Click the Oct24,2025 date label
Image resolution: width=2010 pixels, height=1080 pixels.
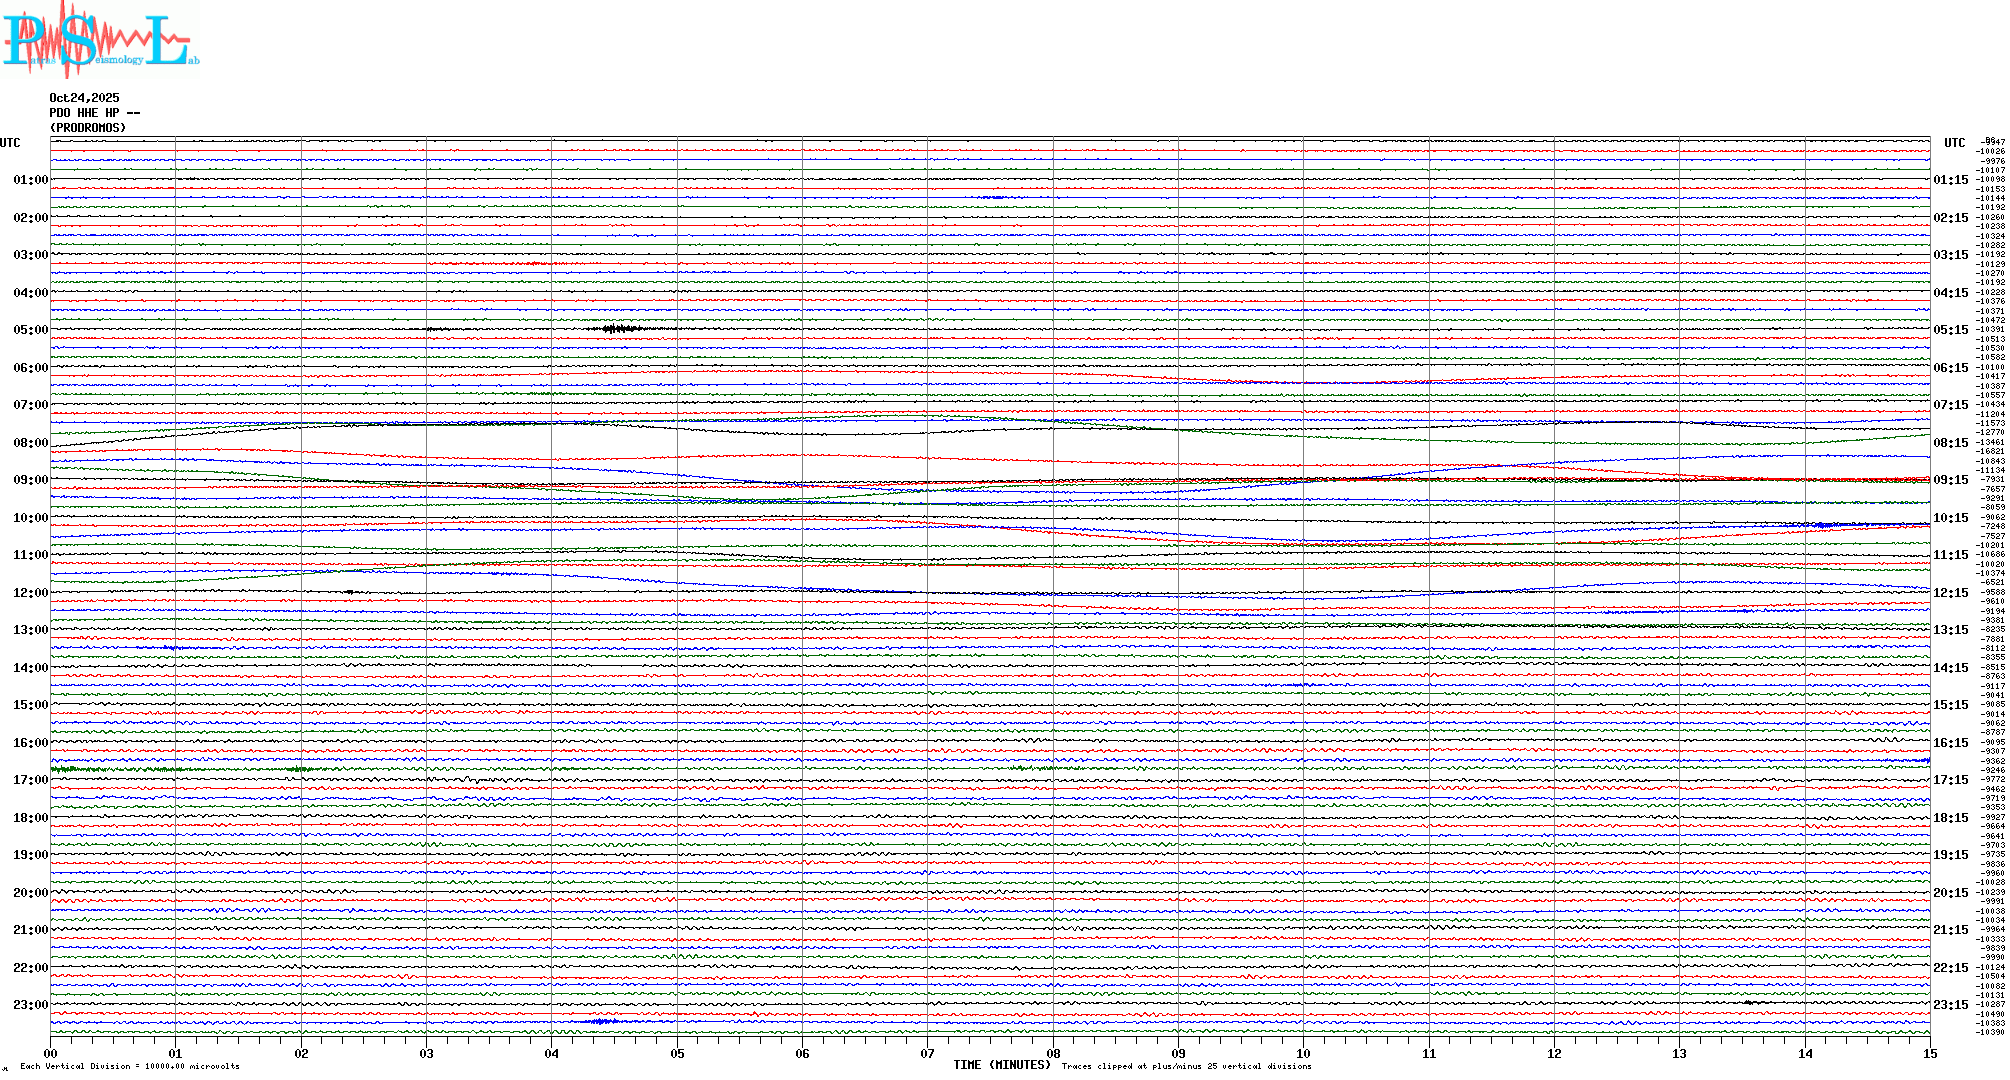(x=84, y=98)
